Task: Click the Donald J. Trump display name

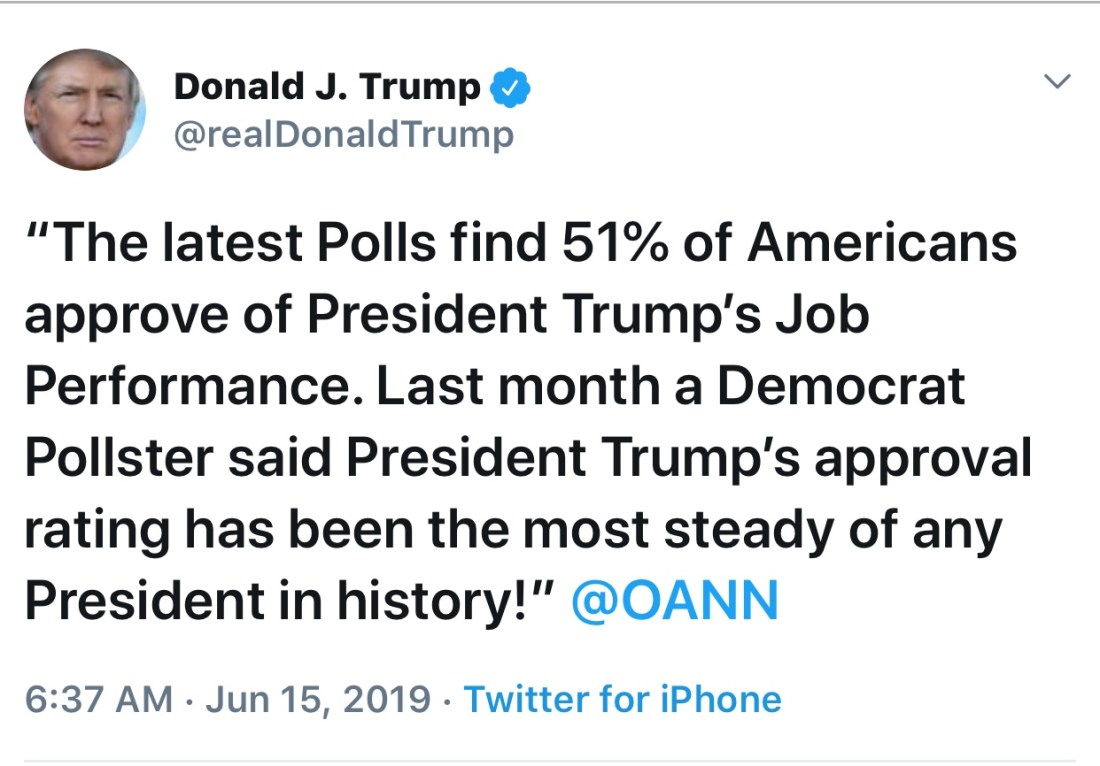Action: [x=327, y=88]
